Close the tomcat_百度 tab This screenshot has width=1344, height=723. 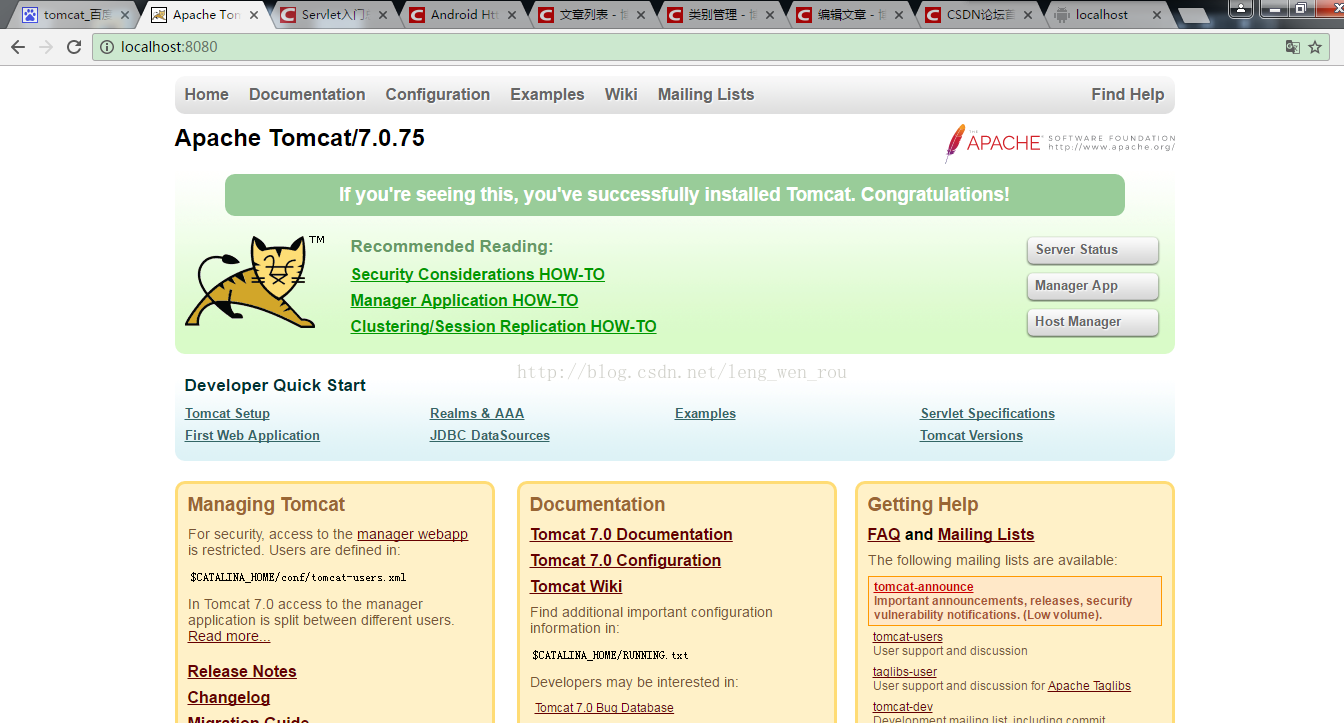tap(125, 15)
